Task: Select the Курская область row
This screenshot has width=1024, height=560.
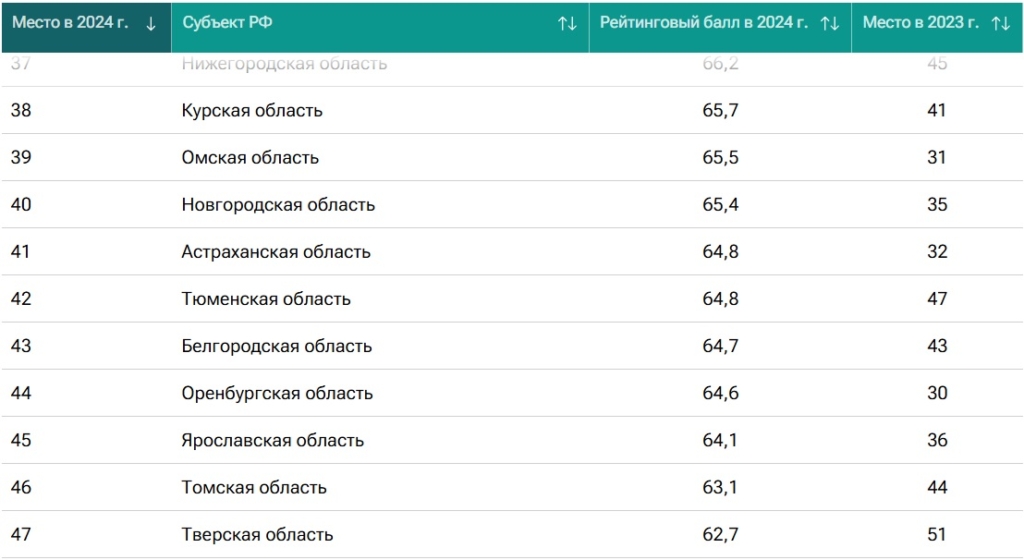Action: click(252, 111)
